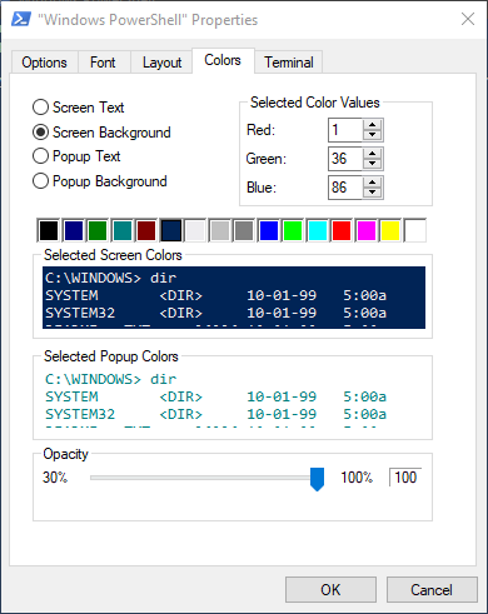Image resolution: width=488 pixels, height=614 pixels.
Task: Choose the yellow color swatch
Action: tap(390, 230)
